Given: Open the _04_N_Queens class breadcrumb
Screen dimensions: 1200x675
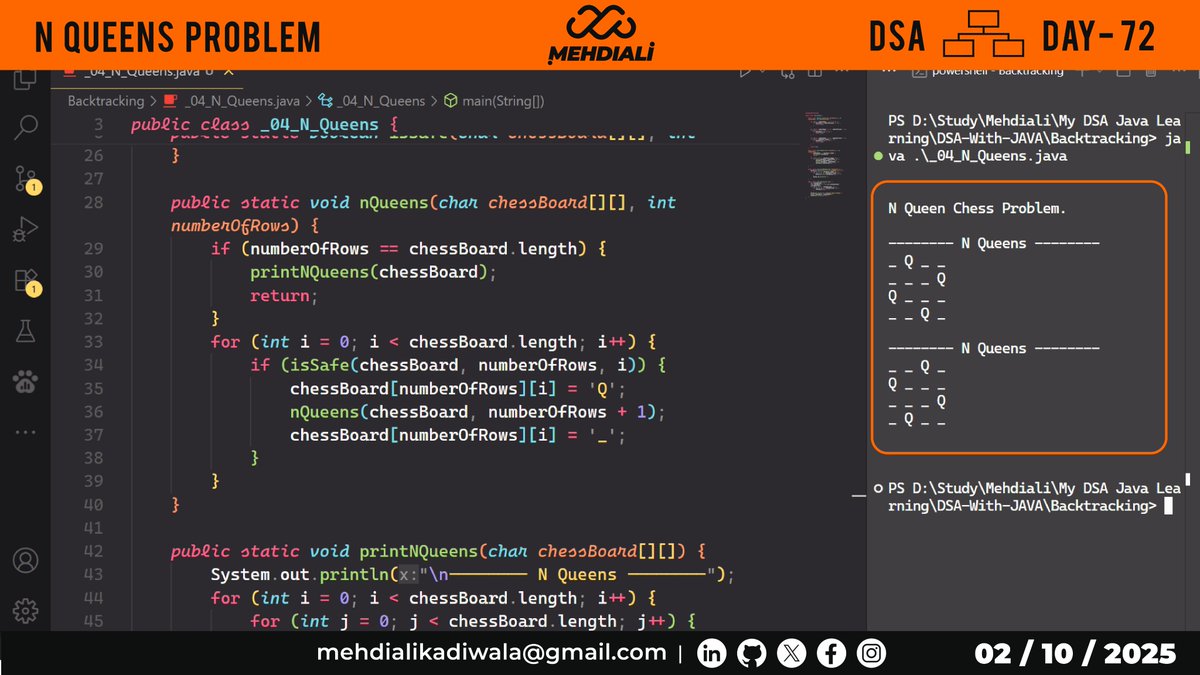Looking at the screenshot, I should pyautogui.click(x=371, y=101).
